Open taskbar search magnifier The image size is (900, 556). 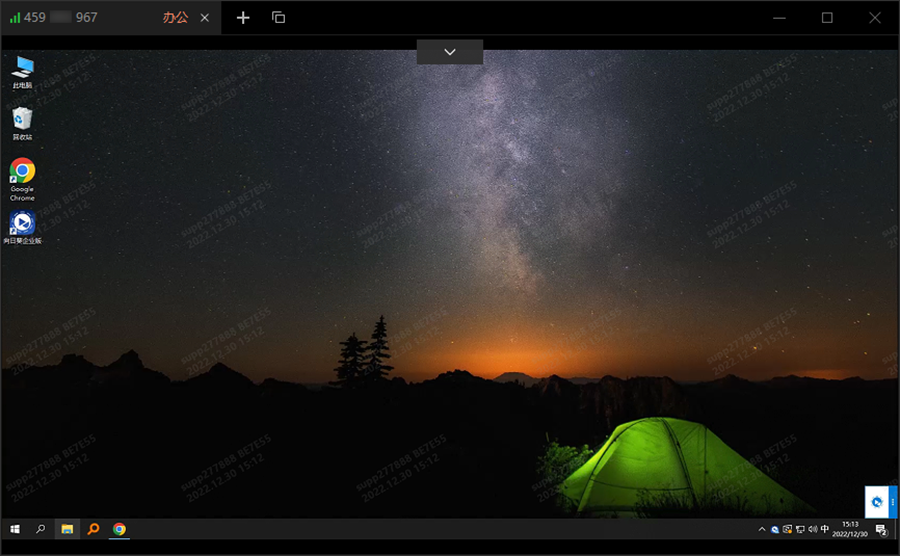pyautogui.click(x=41, y=529)
